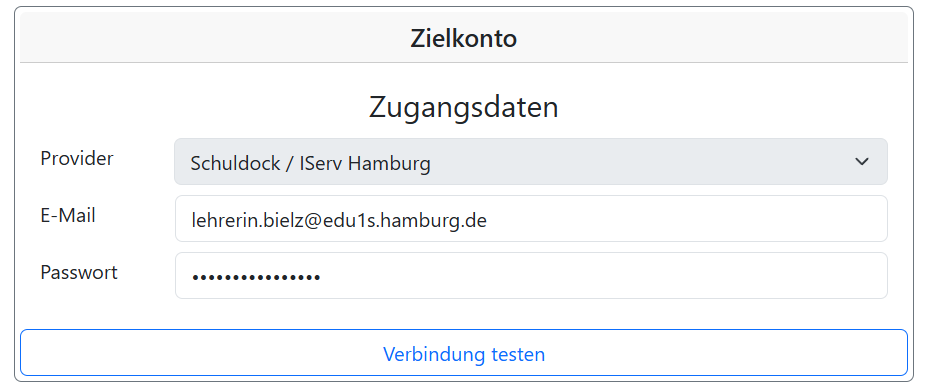Image resolution: width=927 pixels, height=387 pixels.
Task: Click the 'Zugangsdaten' section heading
Action: coord(464,108)
